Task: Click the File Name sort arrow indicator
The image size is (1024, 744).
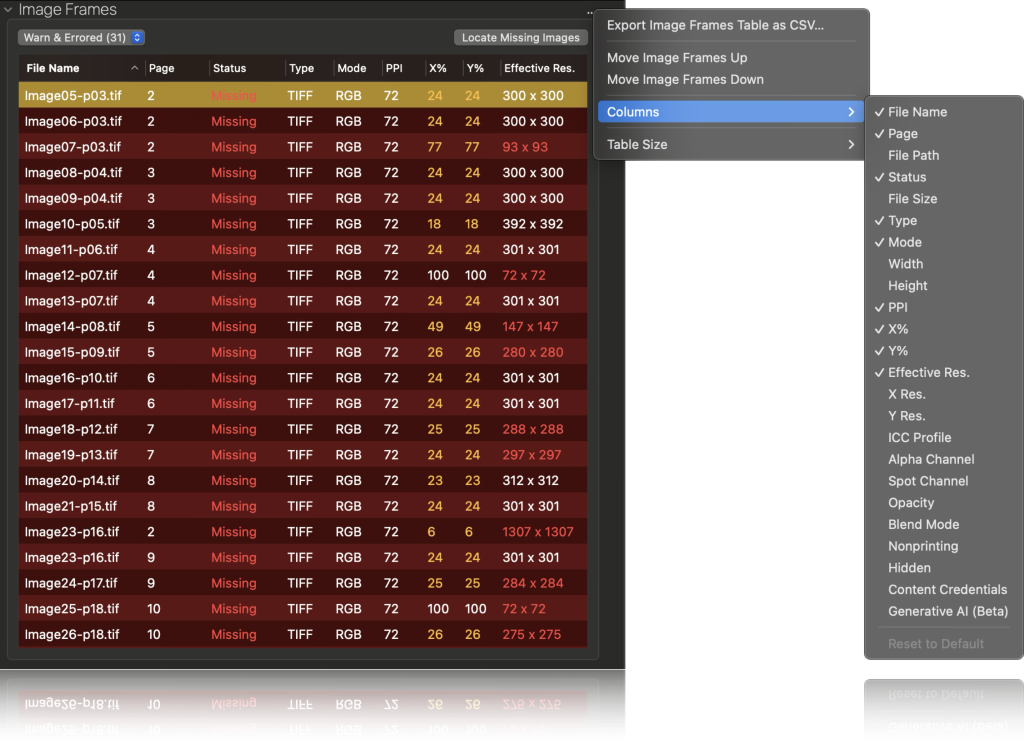Action: pyautogui.click(x=134, y=68)
